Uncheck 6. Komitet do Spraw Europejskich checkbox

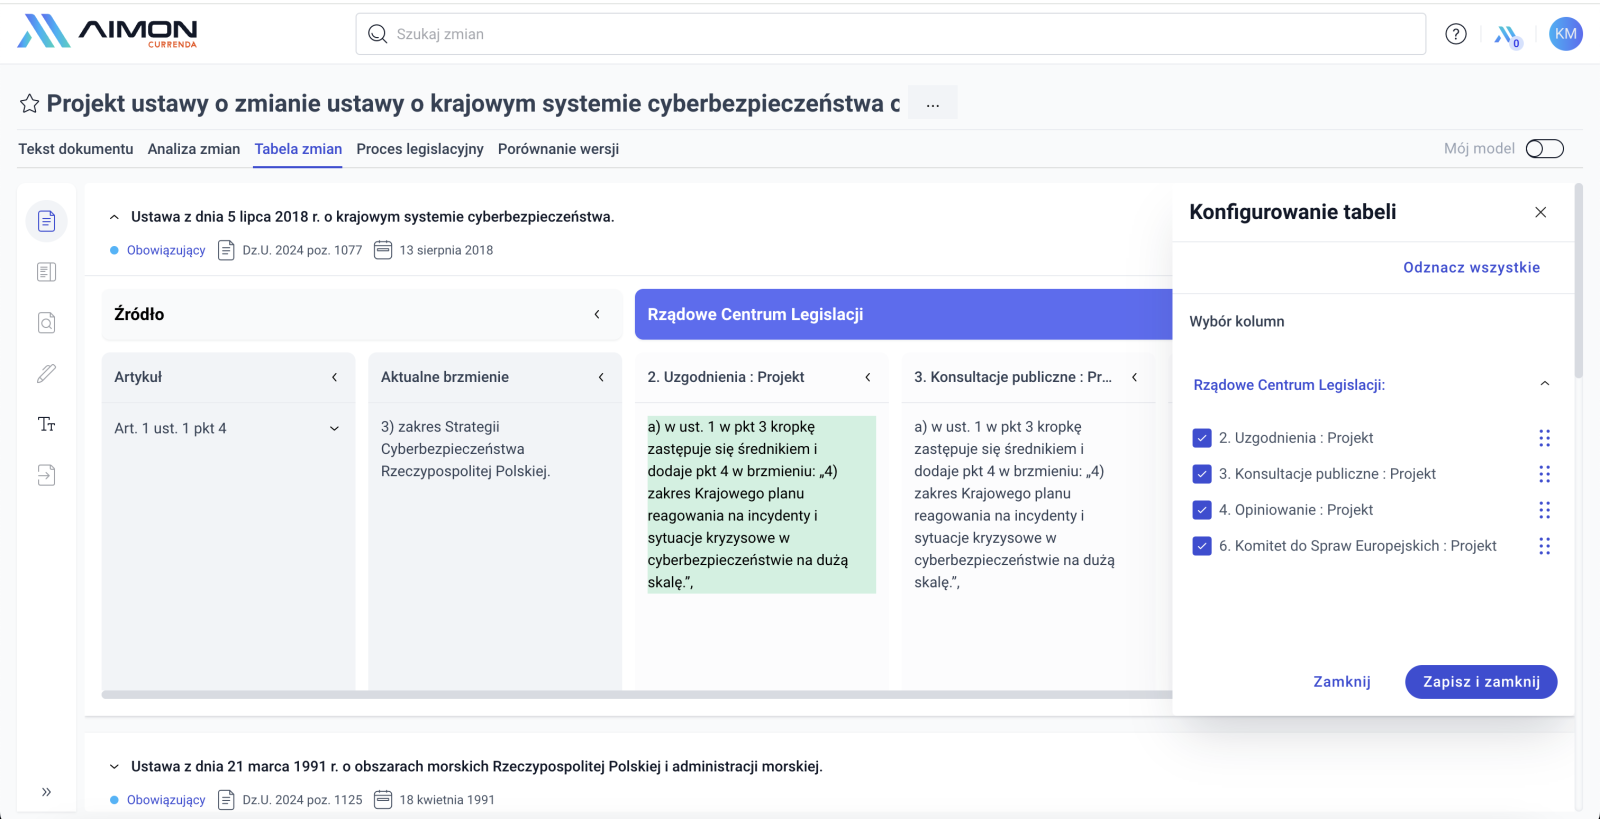[x=1202, y=546]
